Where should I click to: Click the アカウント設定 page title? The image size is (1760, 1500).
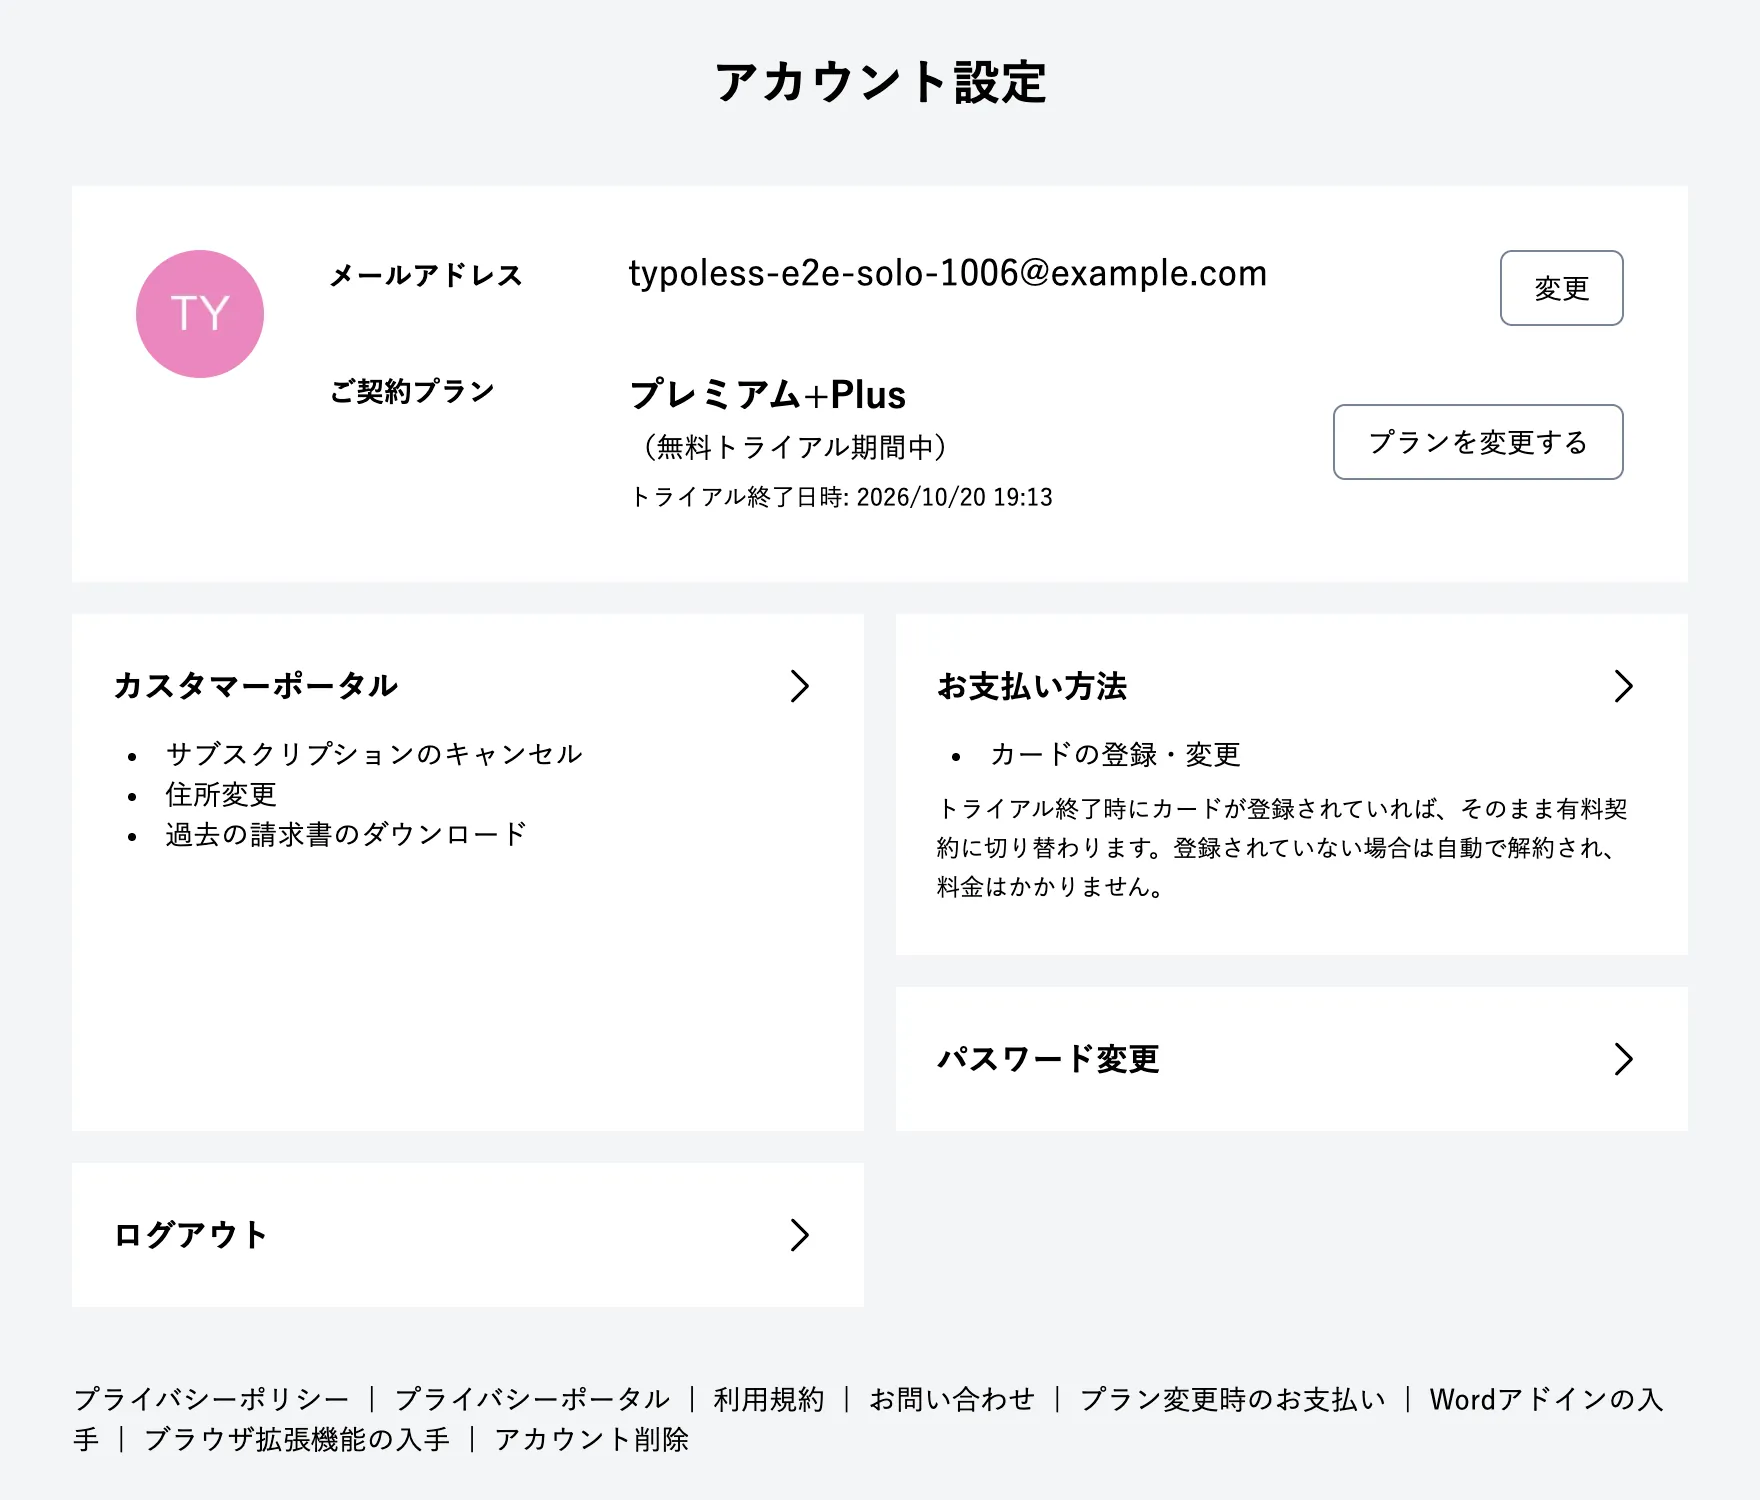click(x=880, y=82)
